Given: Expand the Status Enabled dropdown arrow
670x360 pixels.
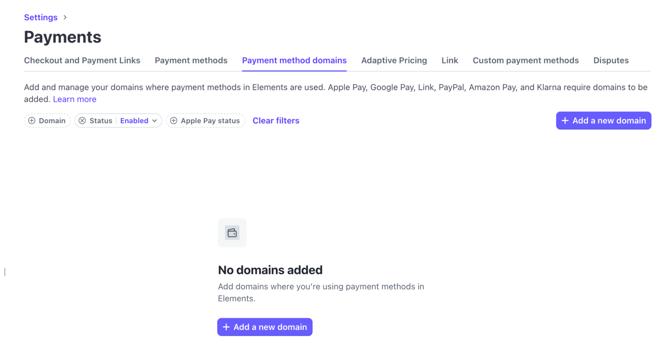Looking at the screenshot, I should [155, 121].
